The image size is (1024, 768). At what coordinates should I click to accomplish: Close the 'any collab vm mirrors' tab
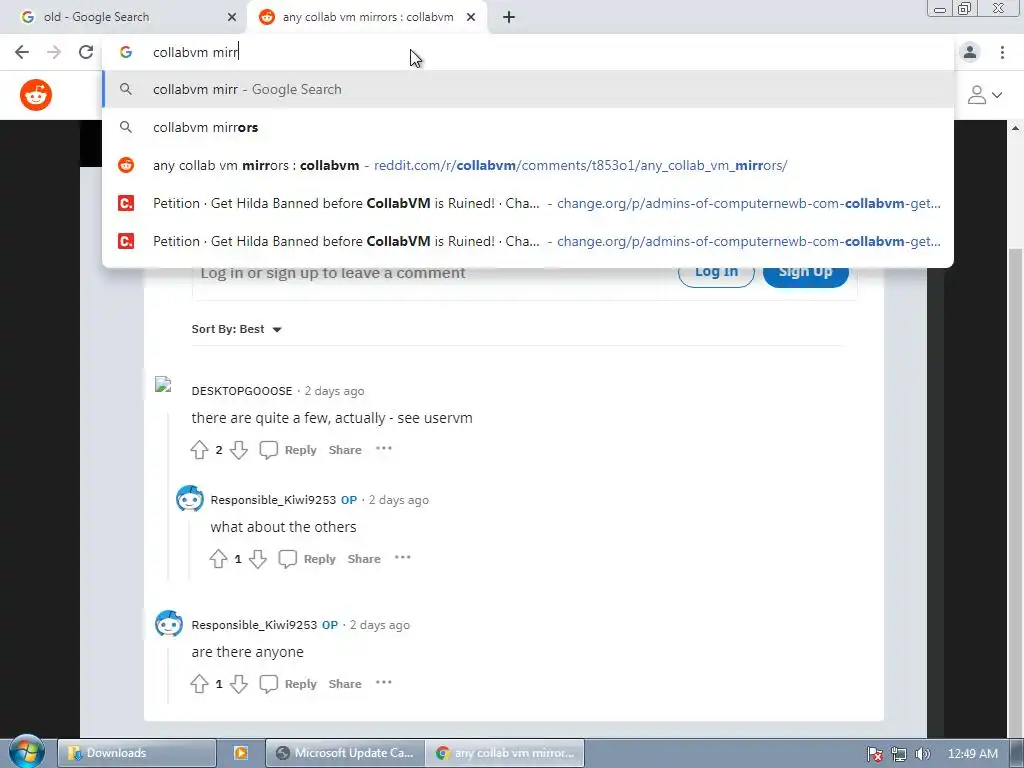pyautogui.click(x=471, y=17)
